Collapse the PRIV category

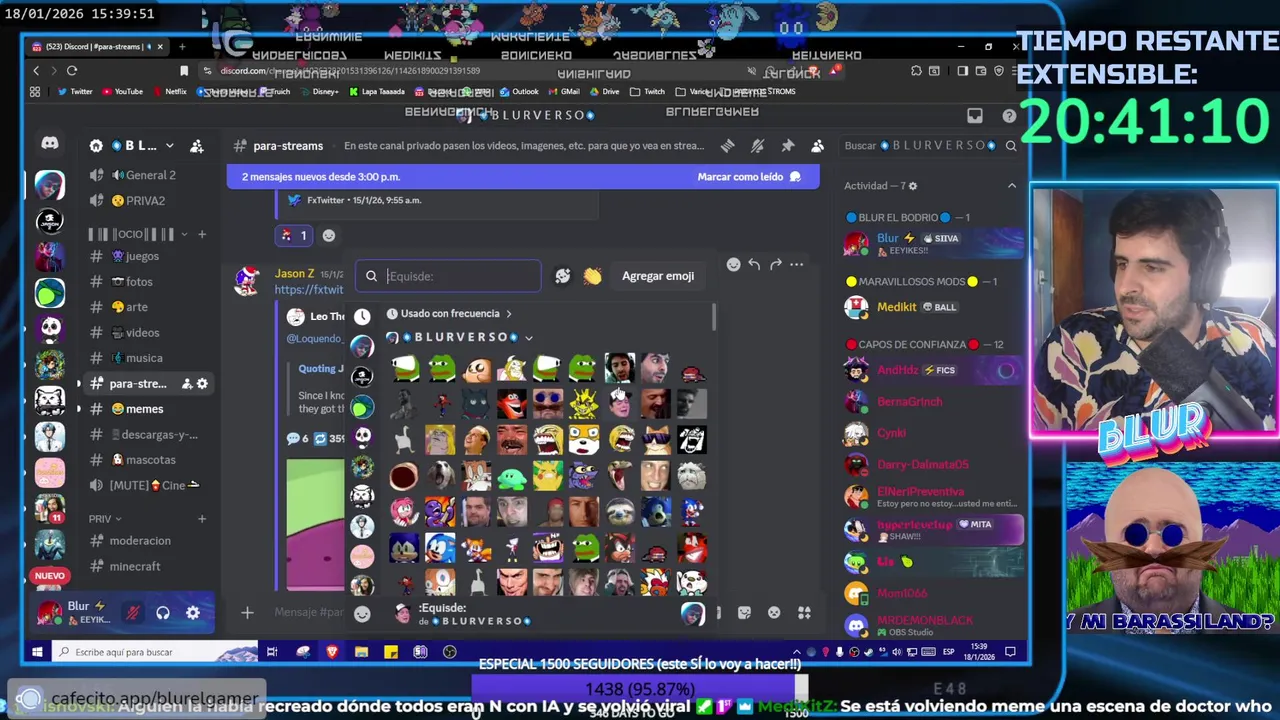(105, 519)
